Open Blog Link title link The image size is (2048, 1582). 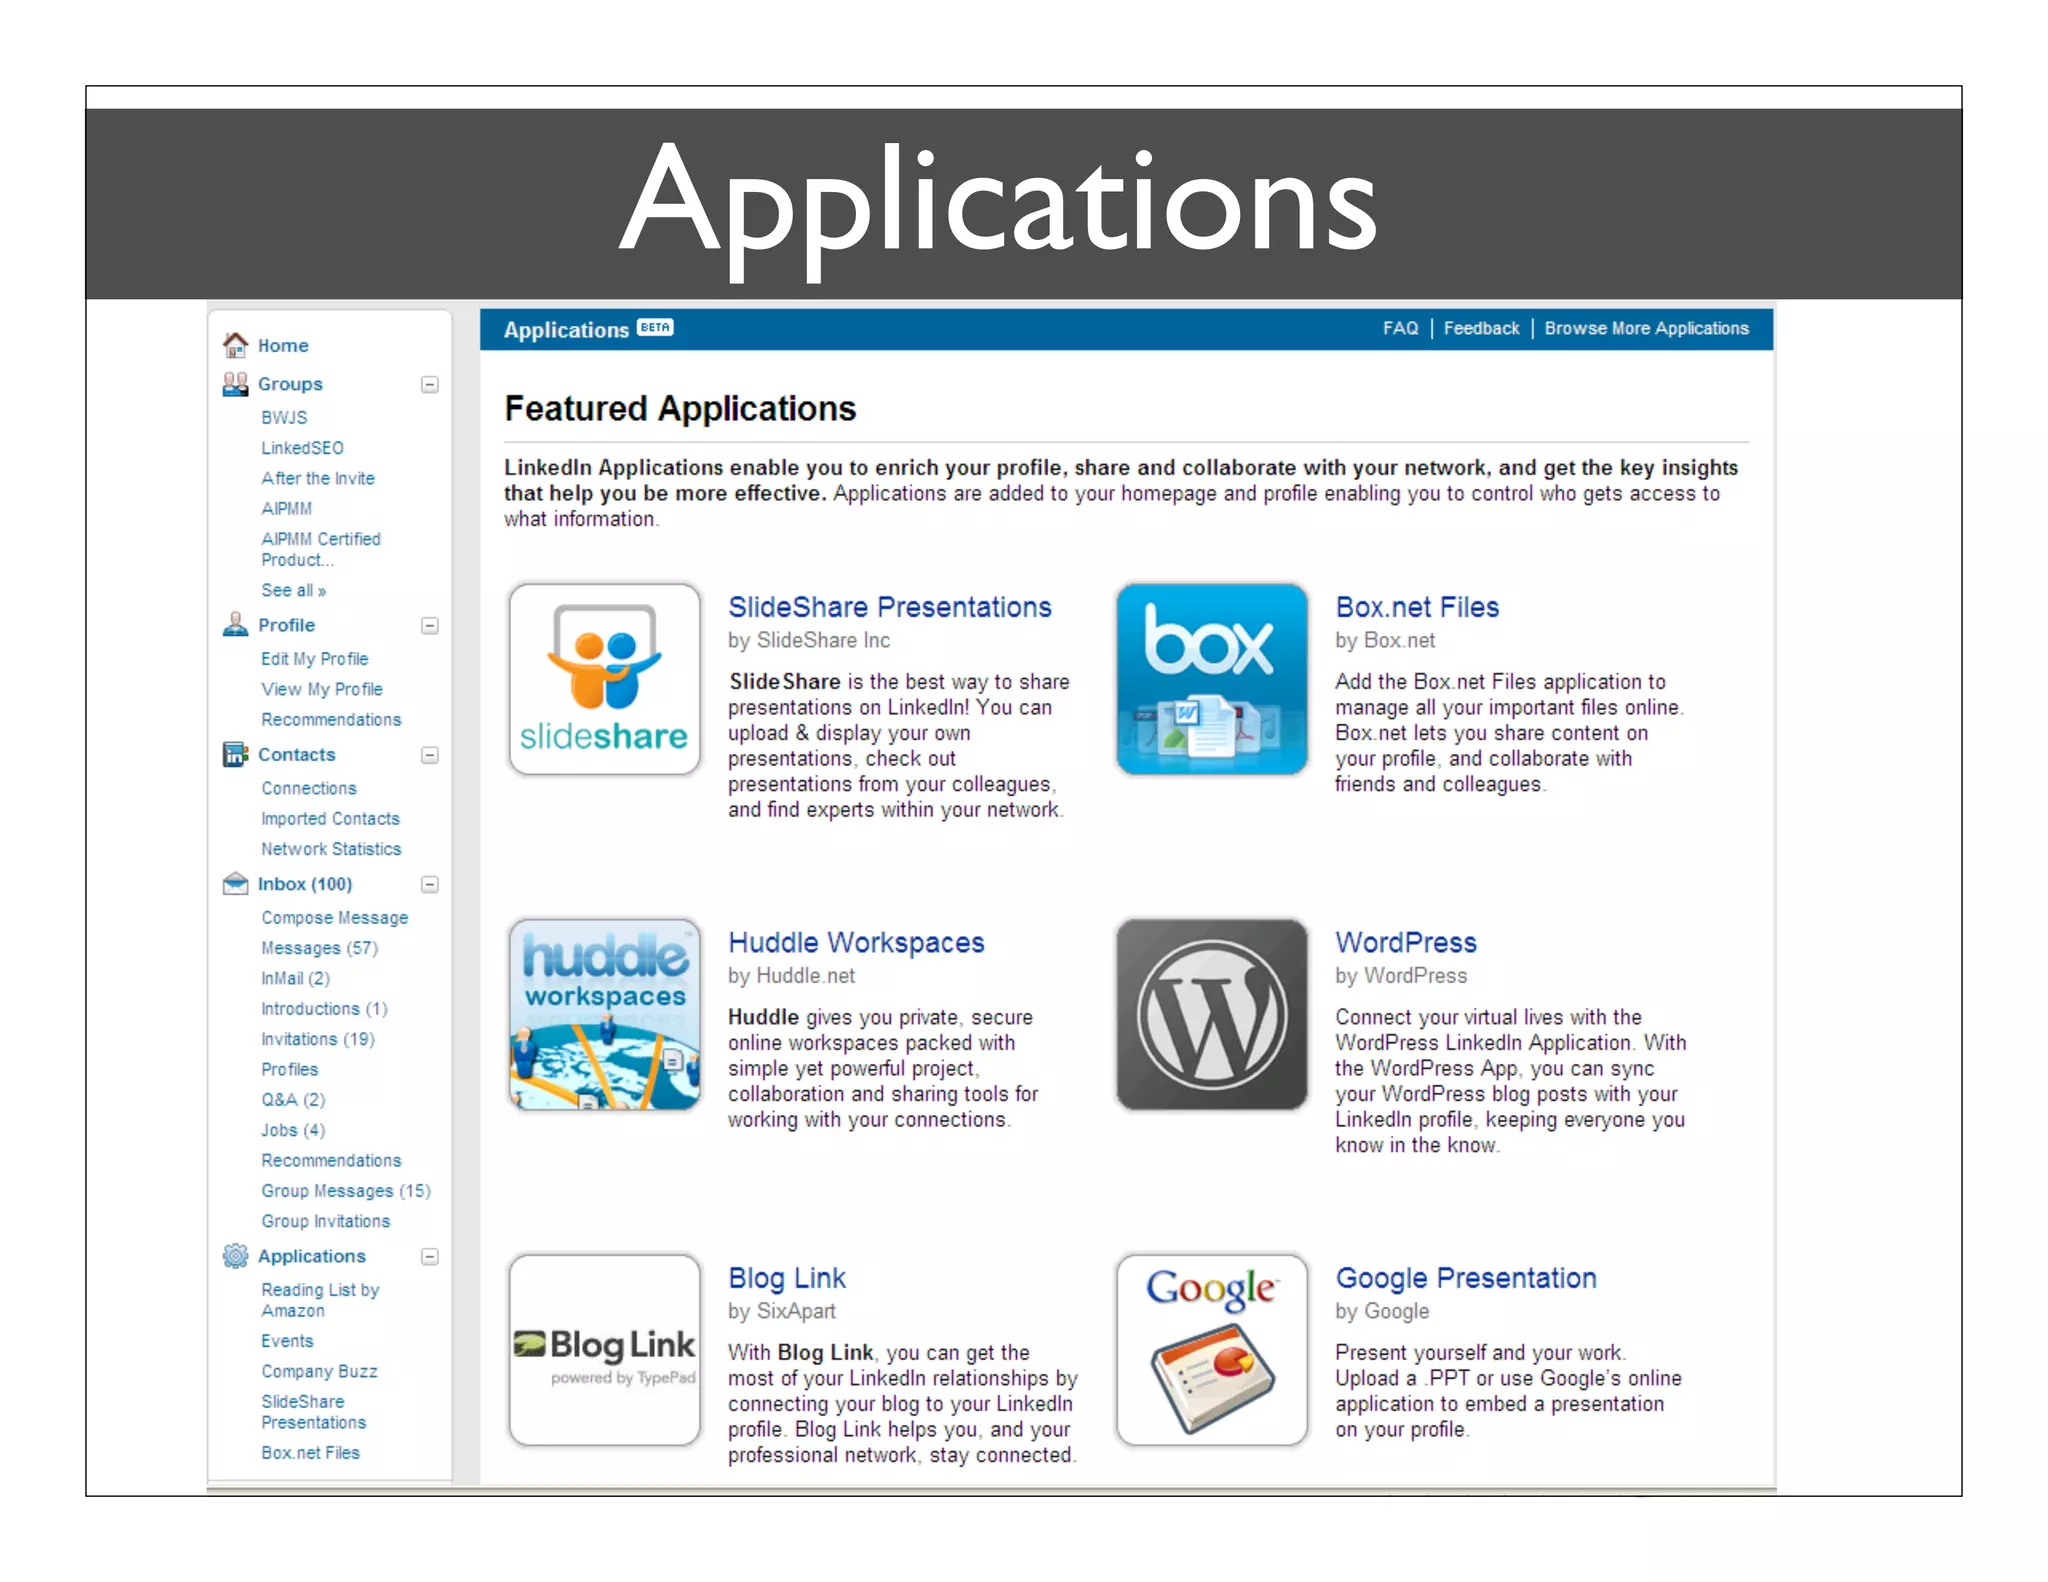[x=787, y=1278]
